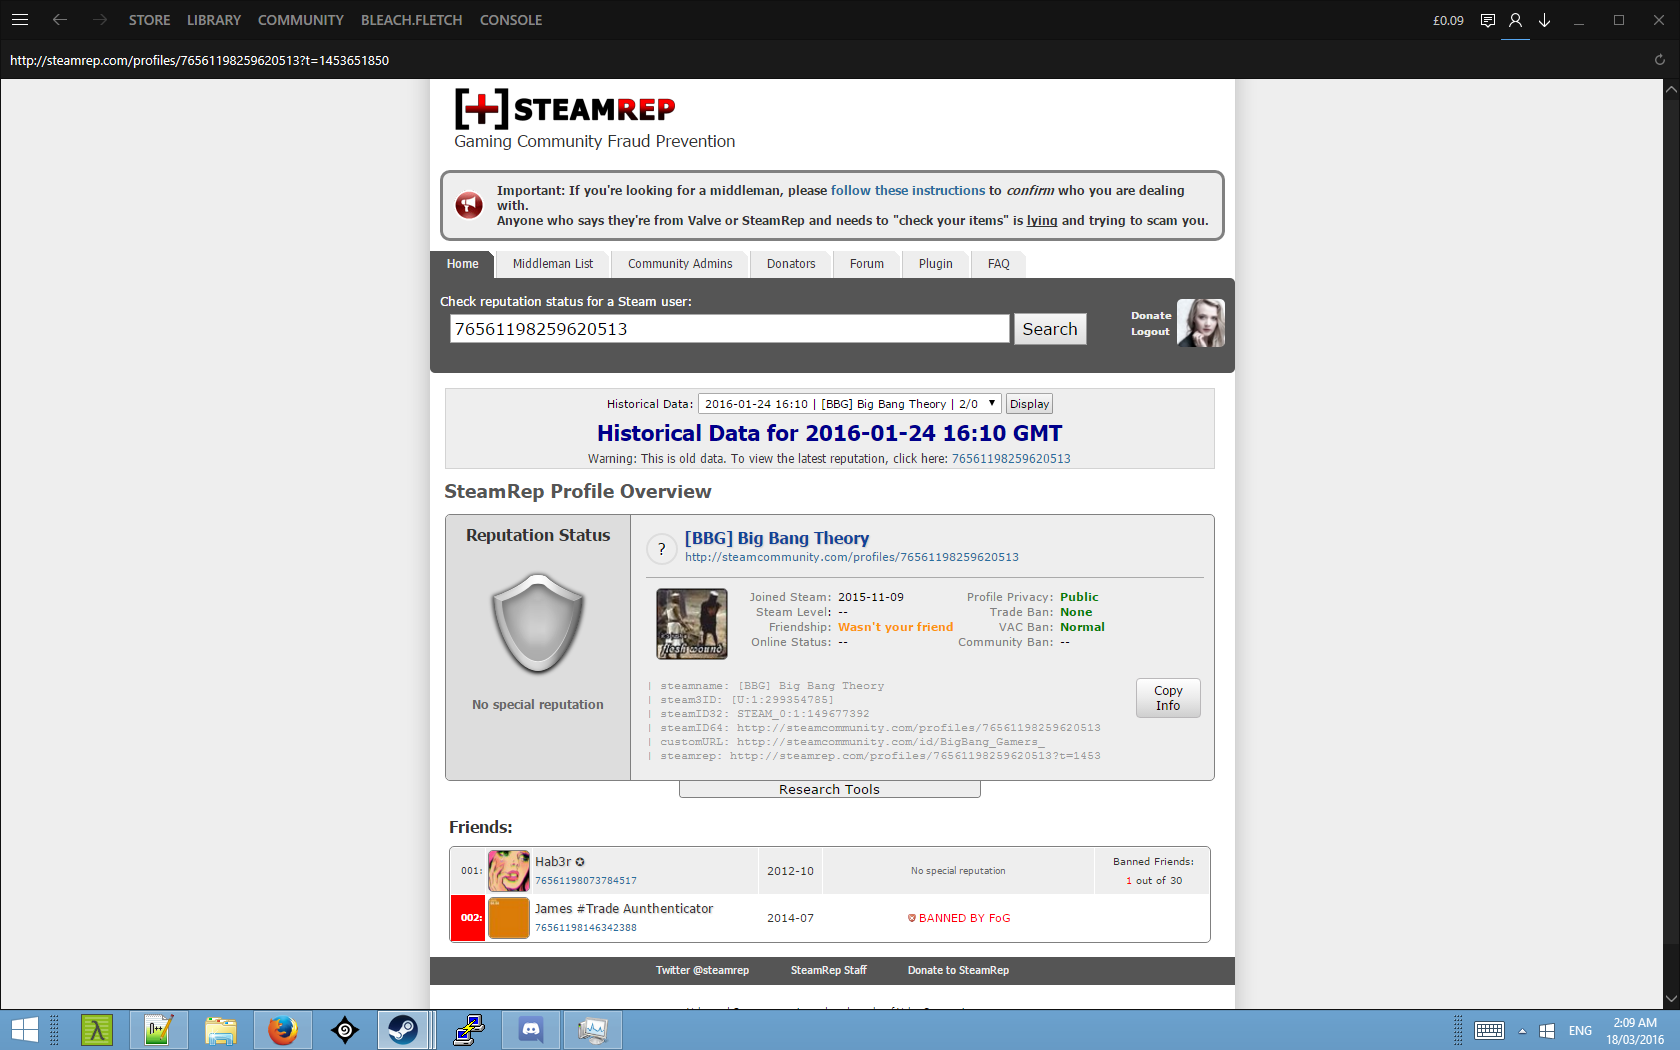Click the Copy Info button

[x=1167, y=698]
